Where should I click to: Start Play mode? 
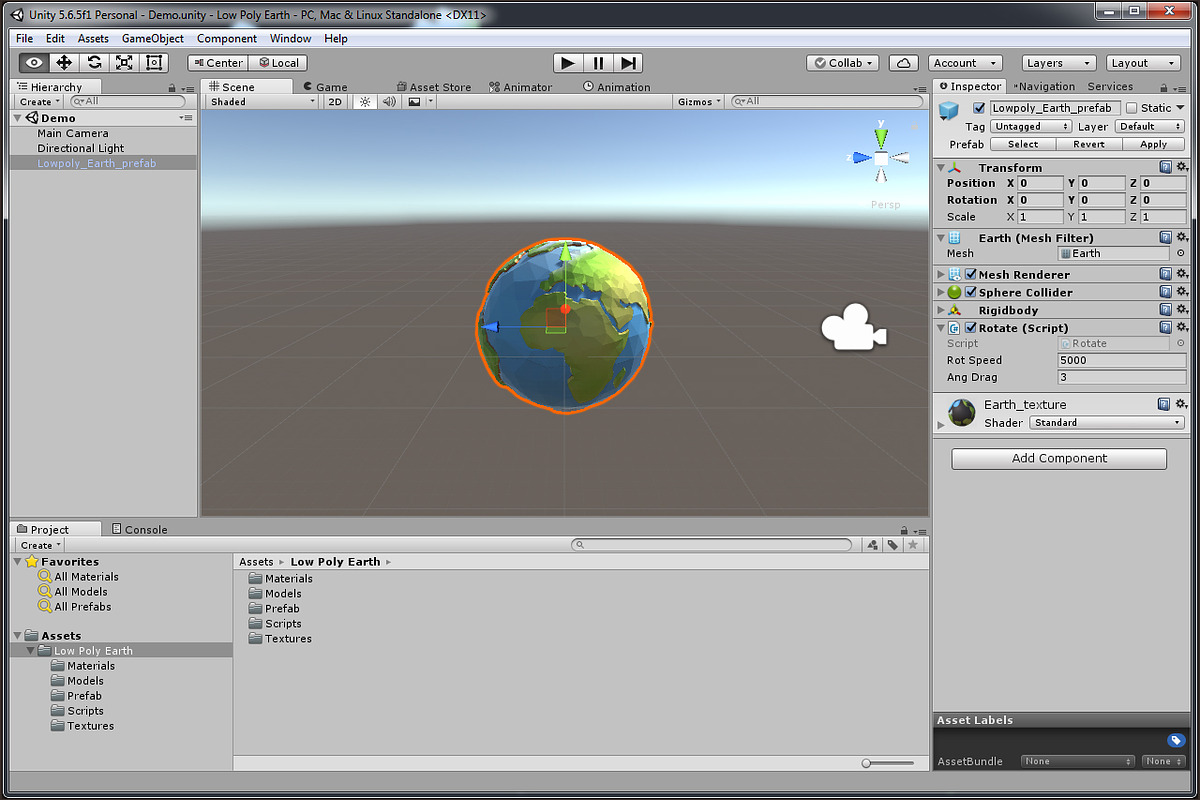click(567, 63)
